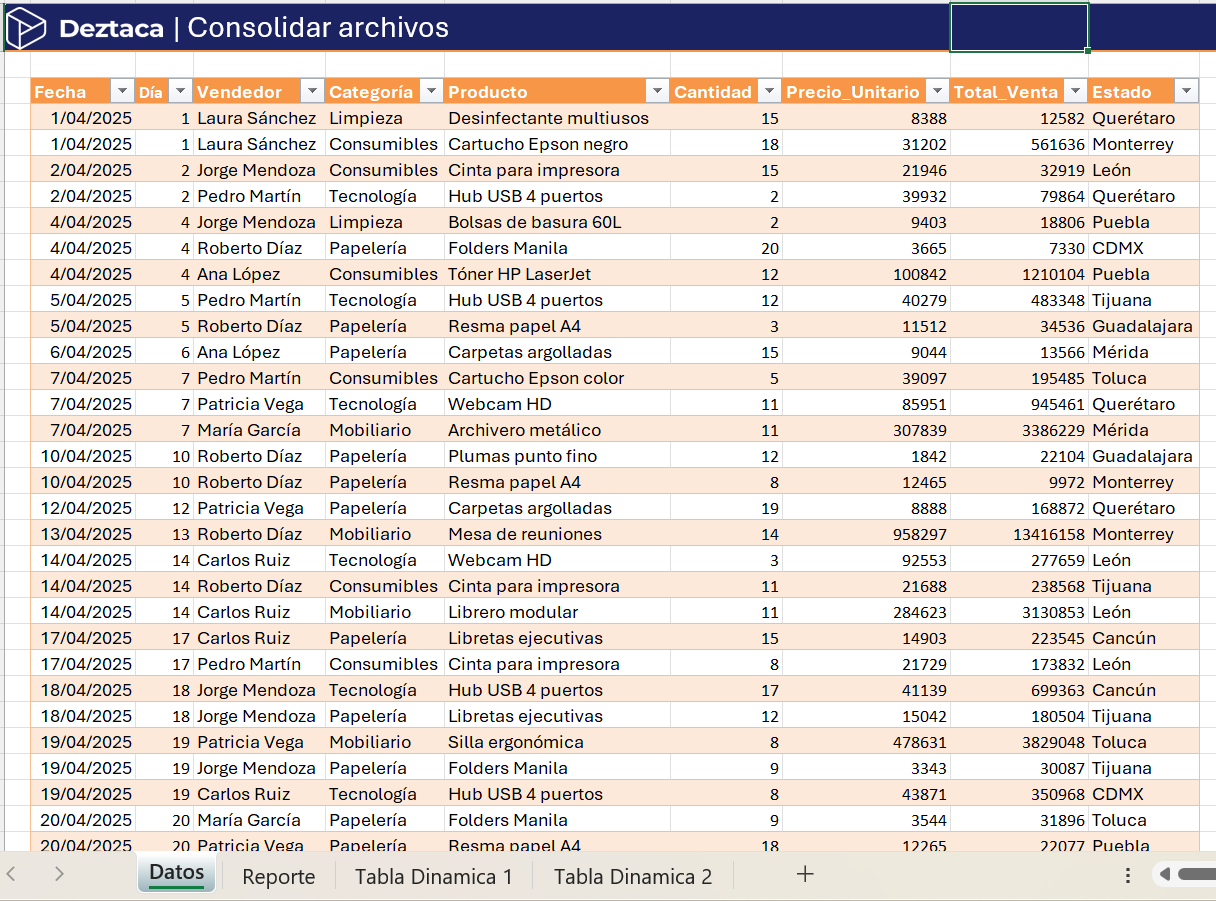Open the Total_Venta column filter dropdown
Viewport: 1216px width, 901px height.
(1075, 91)
